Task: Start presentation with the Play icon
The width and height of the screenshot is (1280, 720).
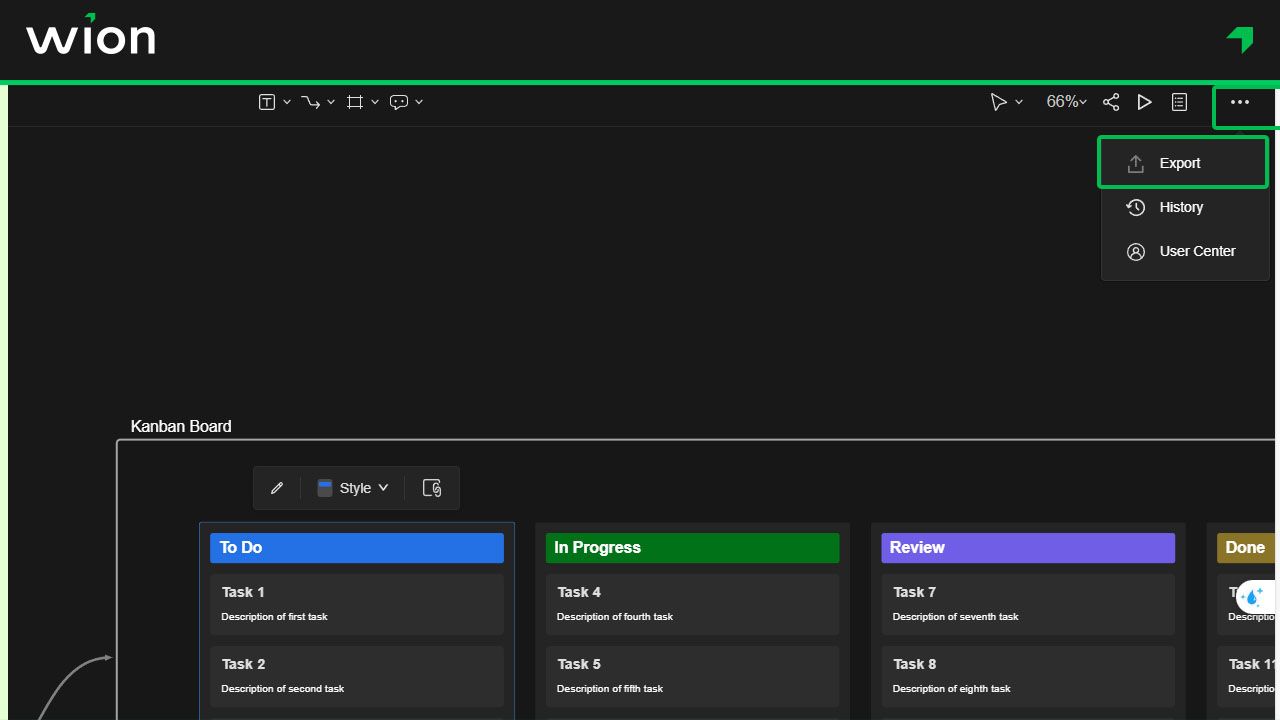Action: pyautogui.click(x=1145, y=102)
